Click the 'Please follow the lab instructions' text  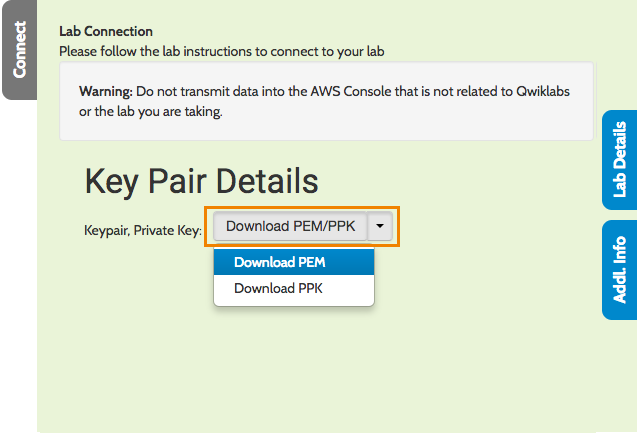click(221, 50)
